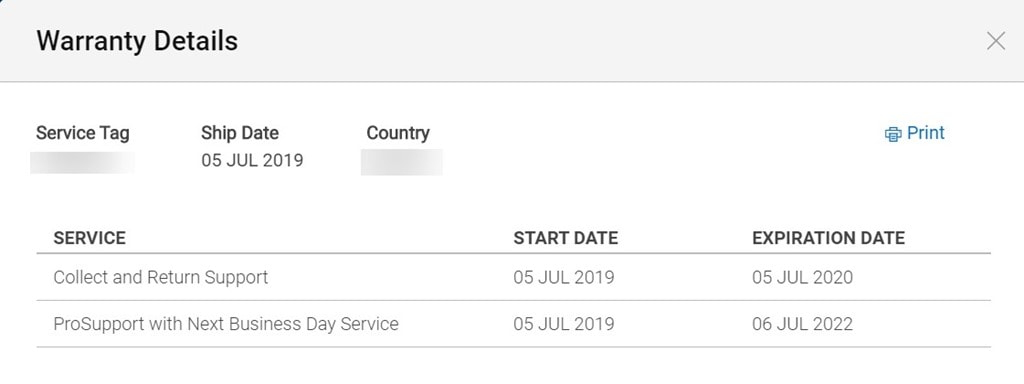
Task: Select the ship date 05 JUL 2019
Action: point(252,161)
